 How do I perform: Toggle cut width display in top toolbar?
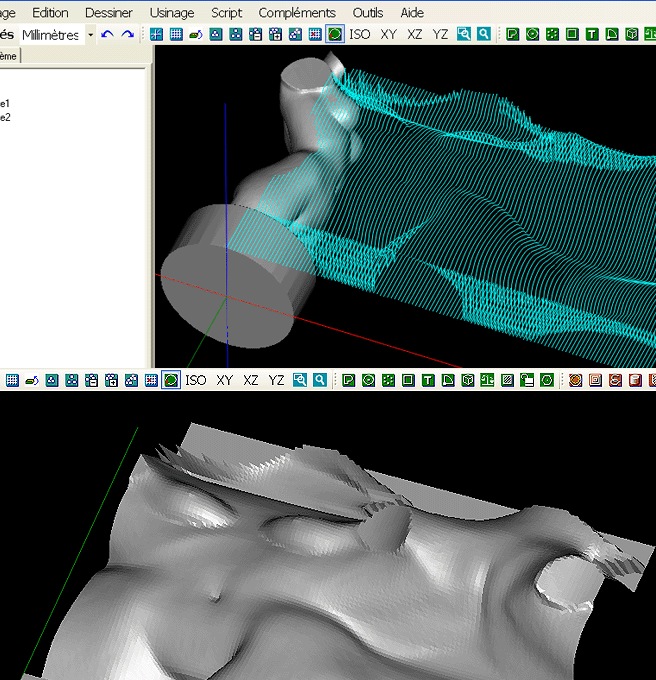pos(196,34)
